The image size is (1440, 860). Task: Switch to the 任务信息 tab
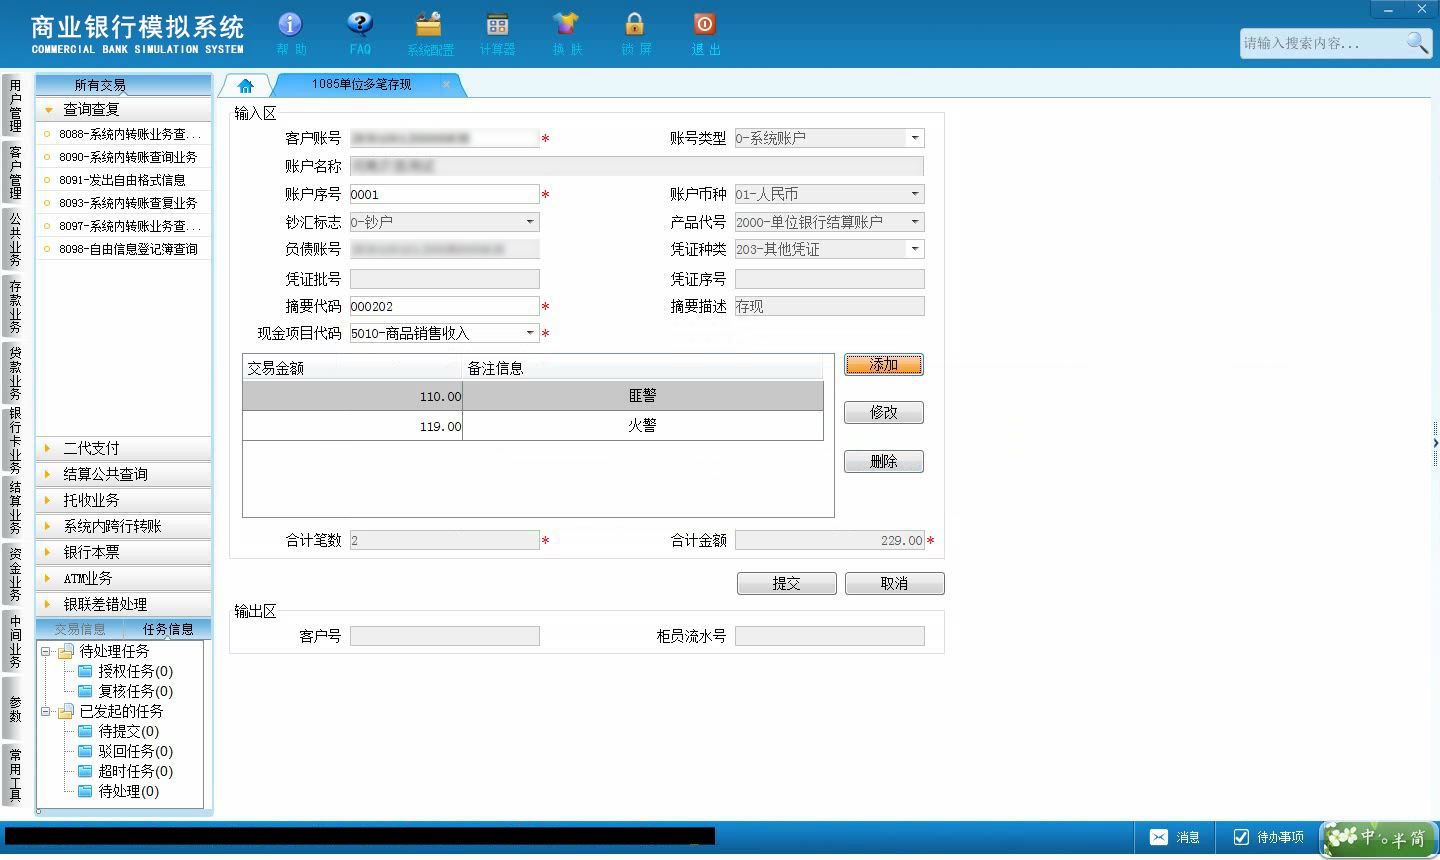(x=168, y=629)
